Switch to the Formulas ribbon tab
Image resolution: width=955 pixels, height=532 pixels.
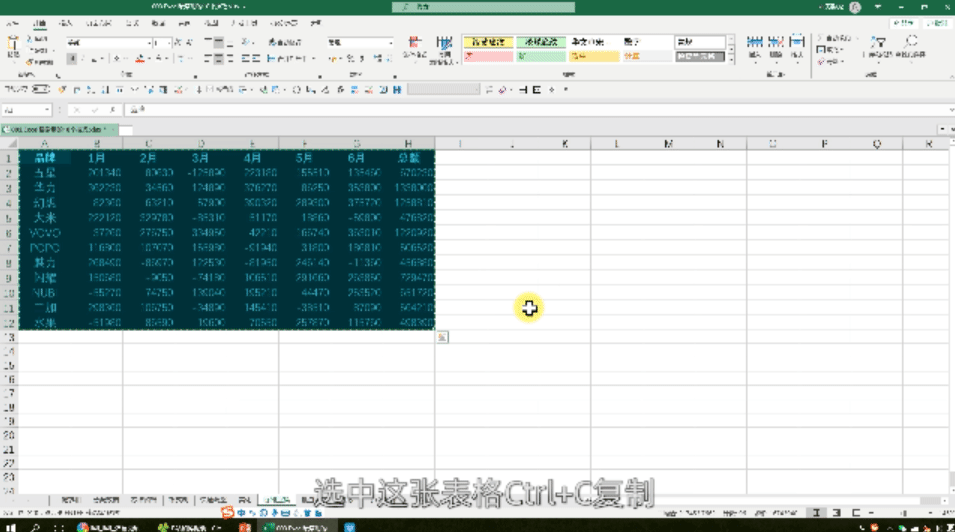coord(132,23)
